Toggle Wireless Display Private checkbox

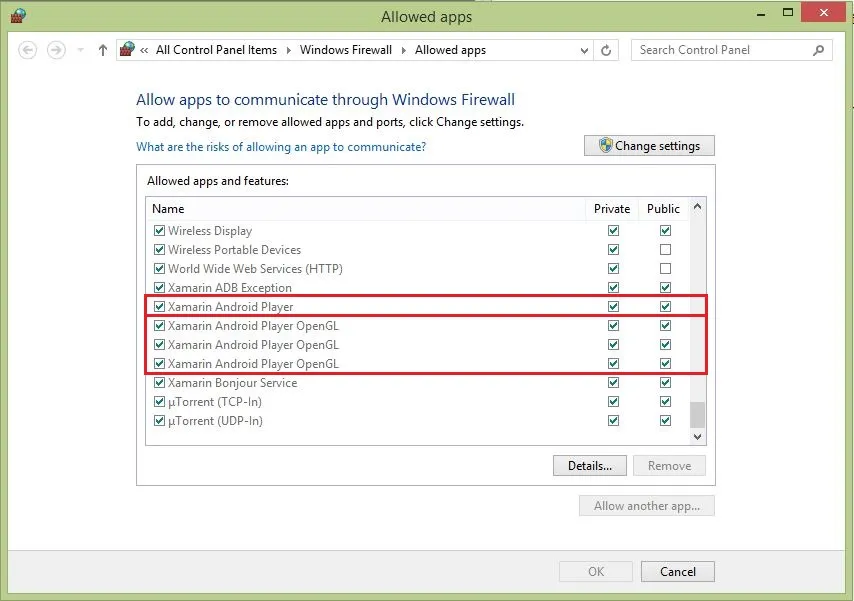point(613,230)
